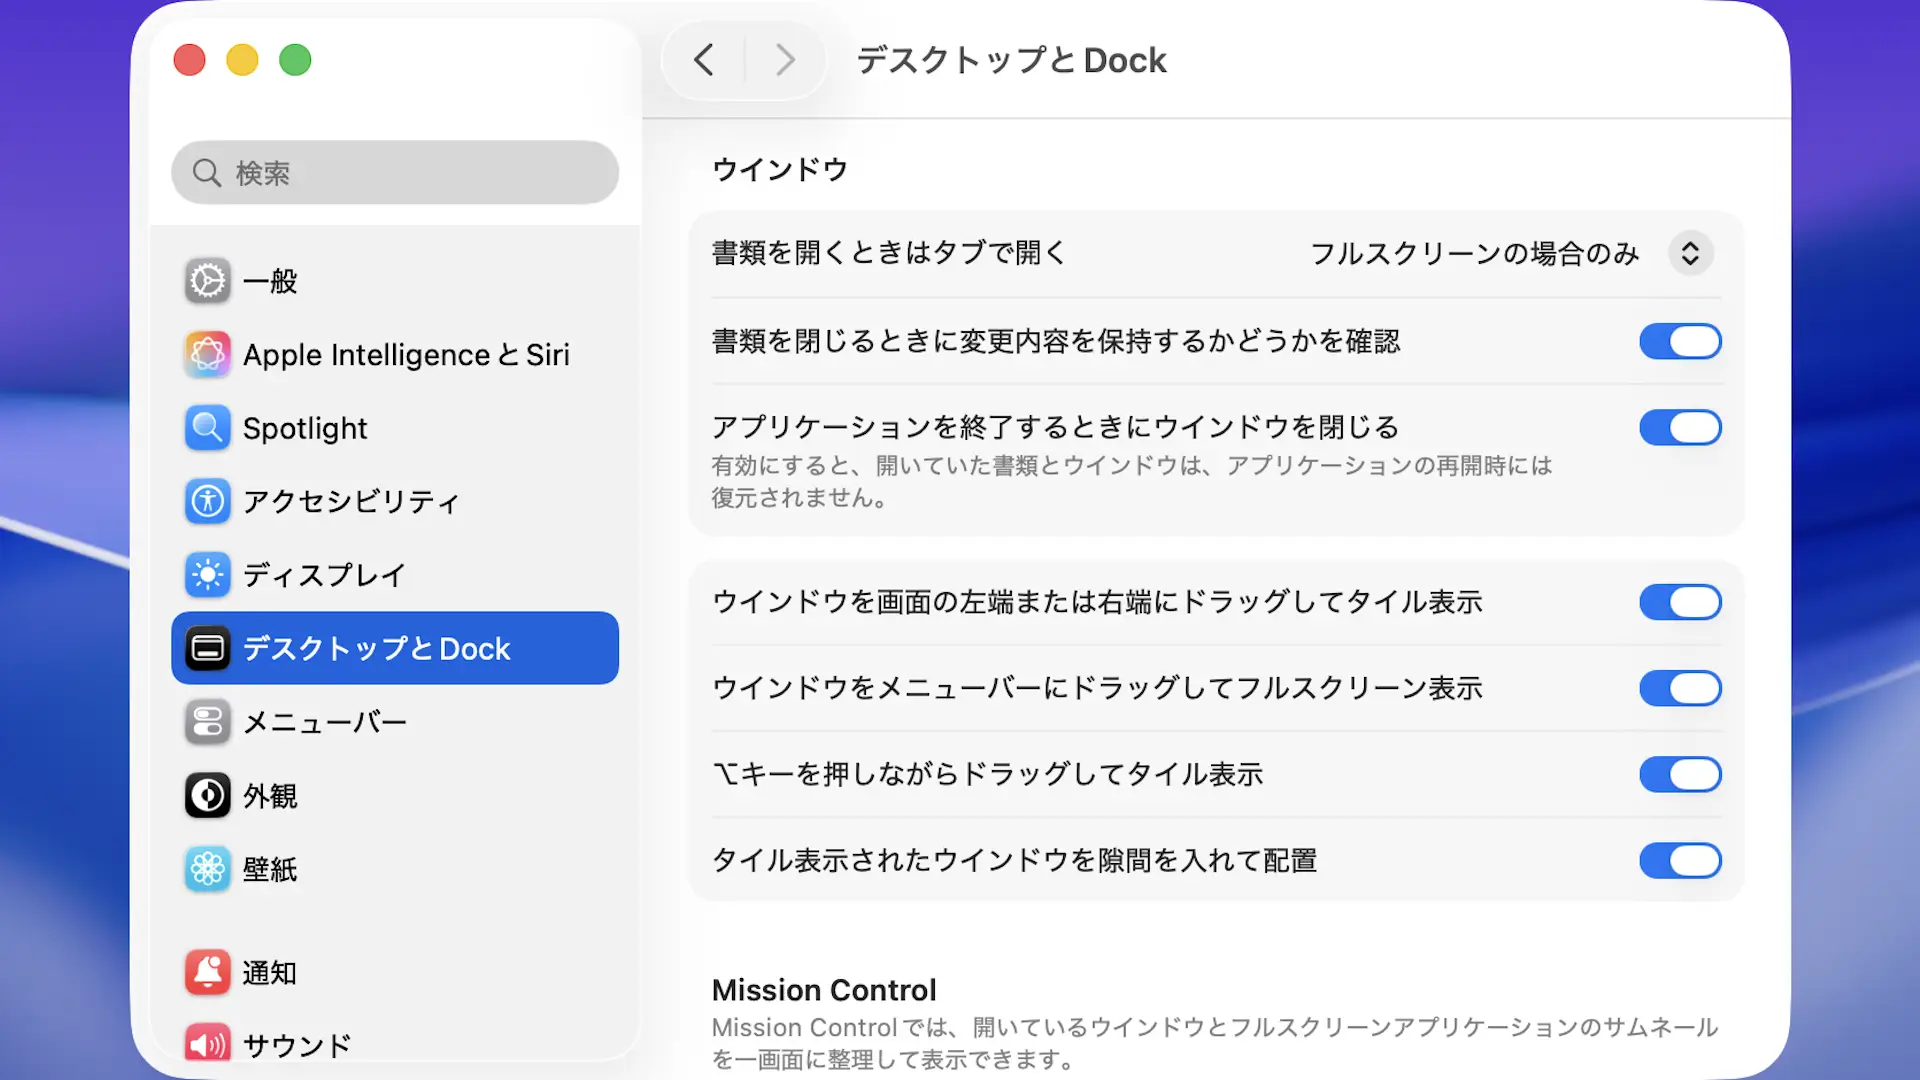The height and width of the screenshot is (1080, 1920).
Task: Click the フルスクリーンの場合のみ dropdown value
Action: [x=1474, y=254]
